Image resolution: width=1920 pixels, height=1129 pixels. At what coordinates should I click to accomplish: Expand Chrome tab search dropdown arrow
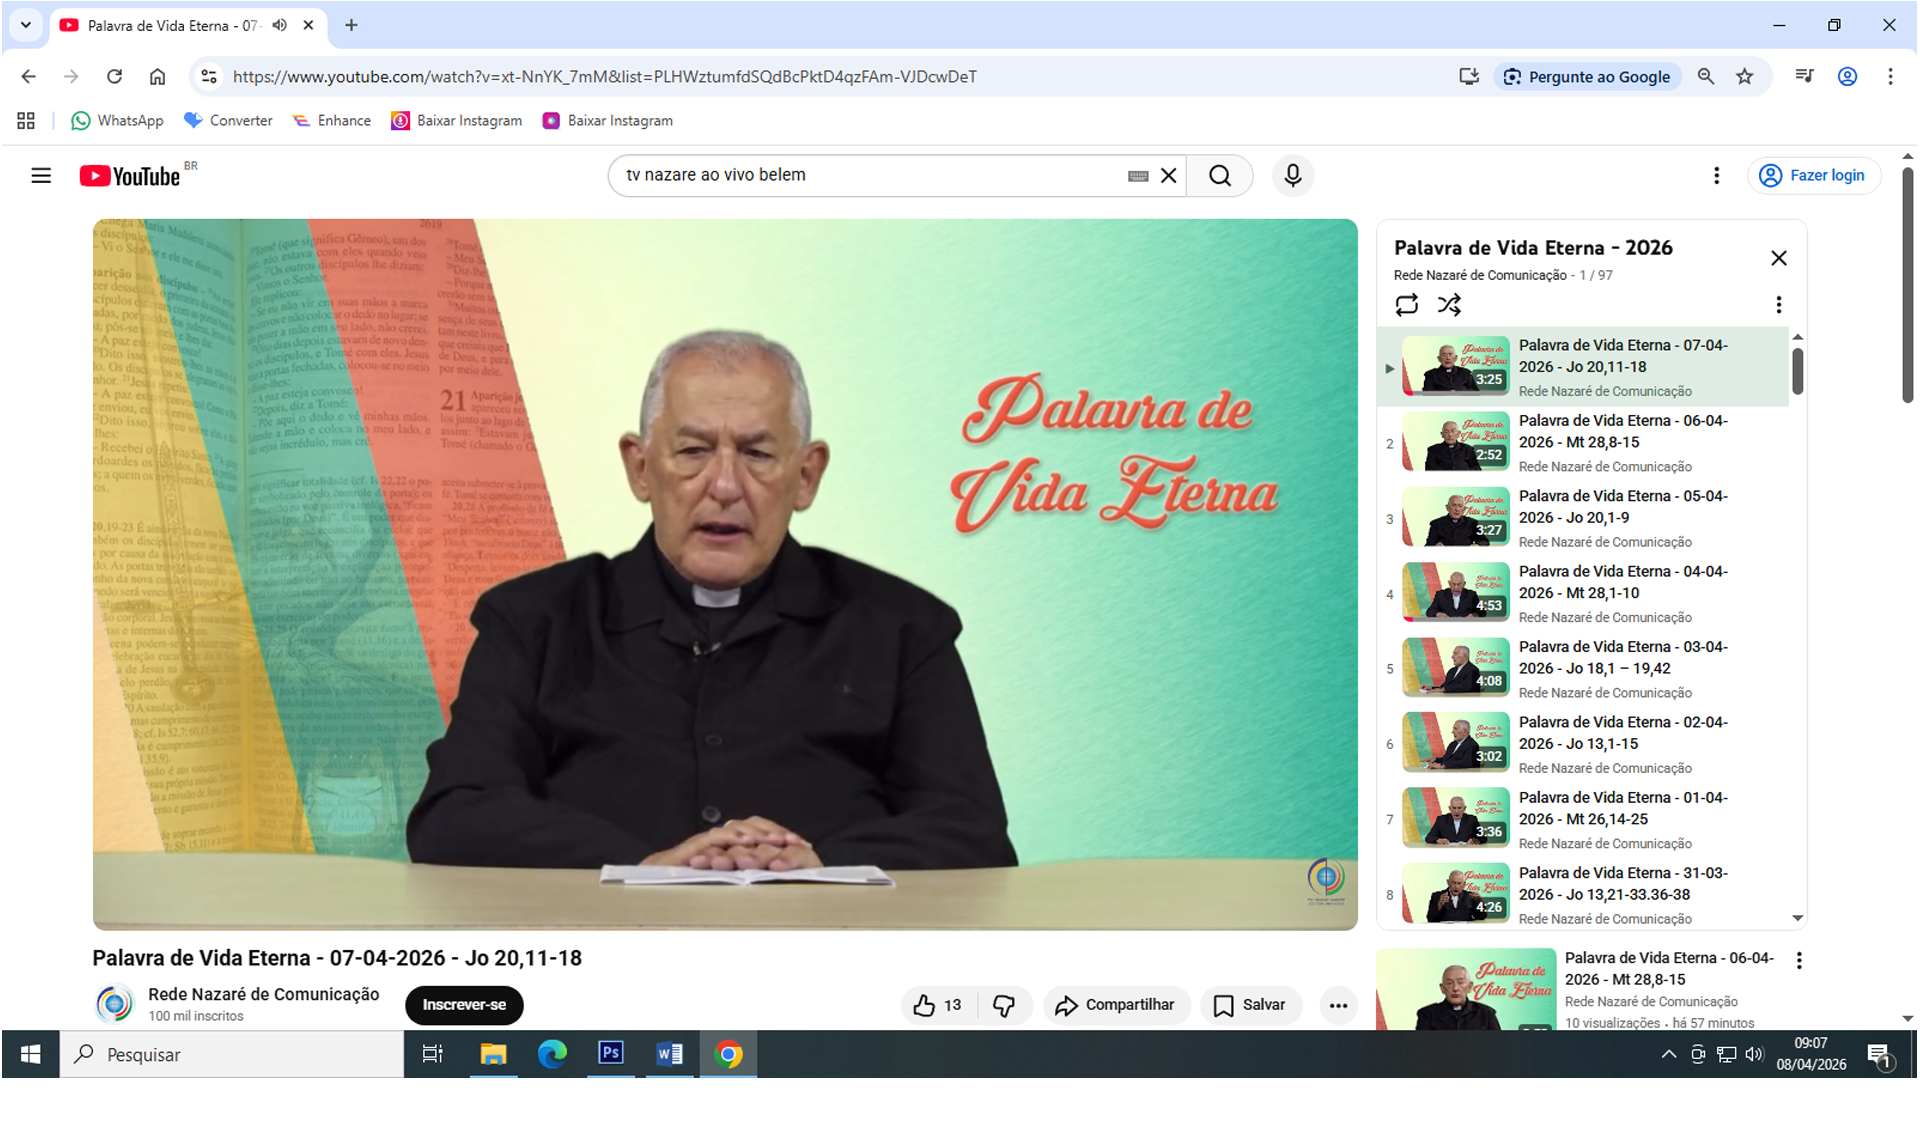26,25
